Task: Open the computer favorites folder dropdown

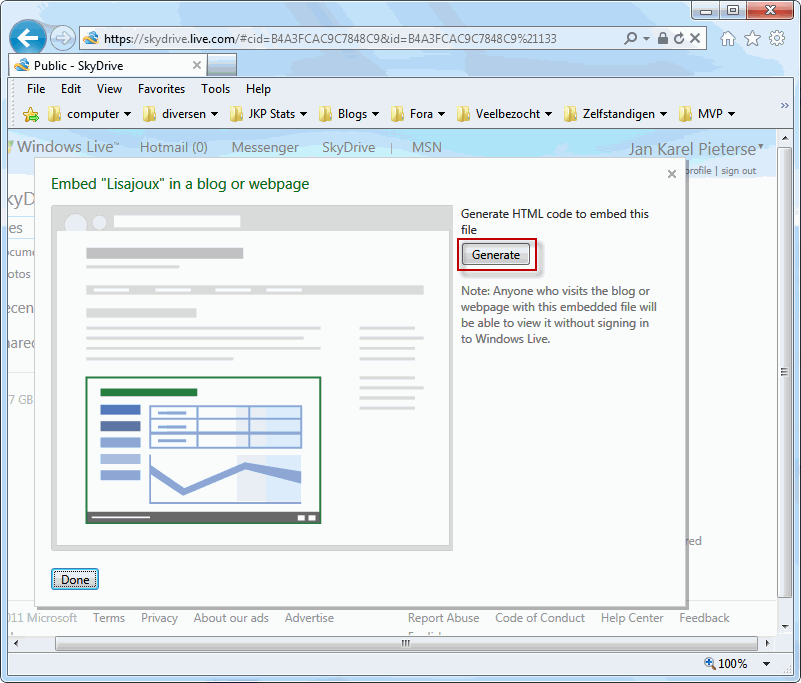Action: pyautogui.click(x=89, y=114)
